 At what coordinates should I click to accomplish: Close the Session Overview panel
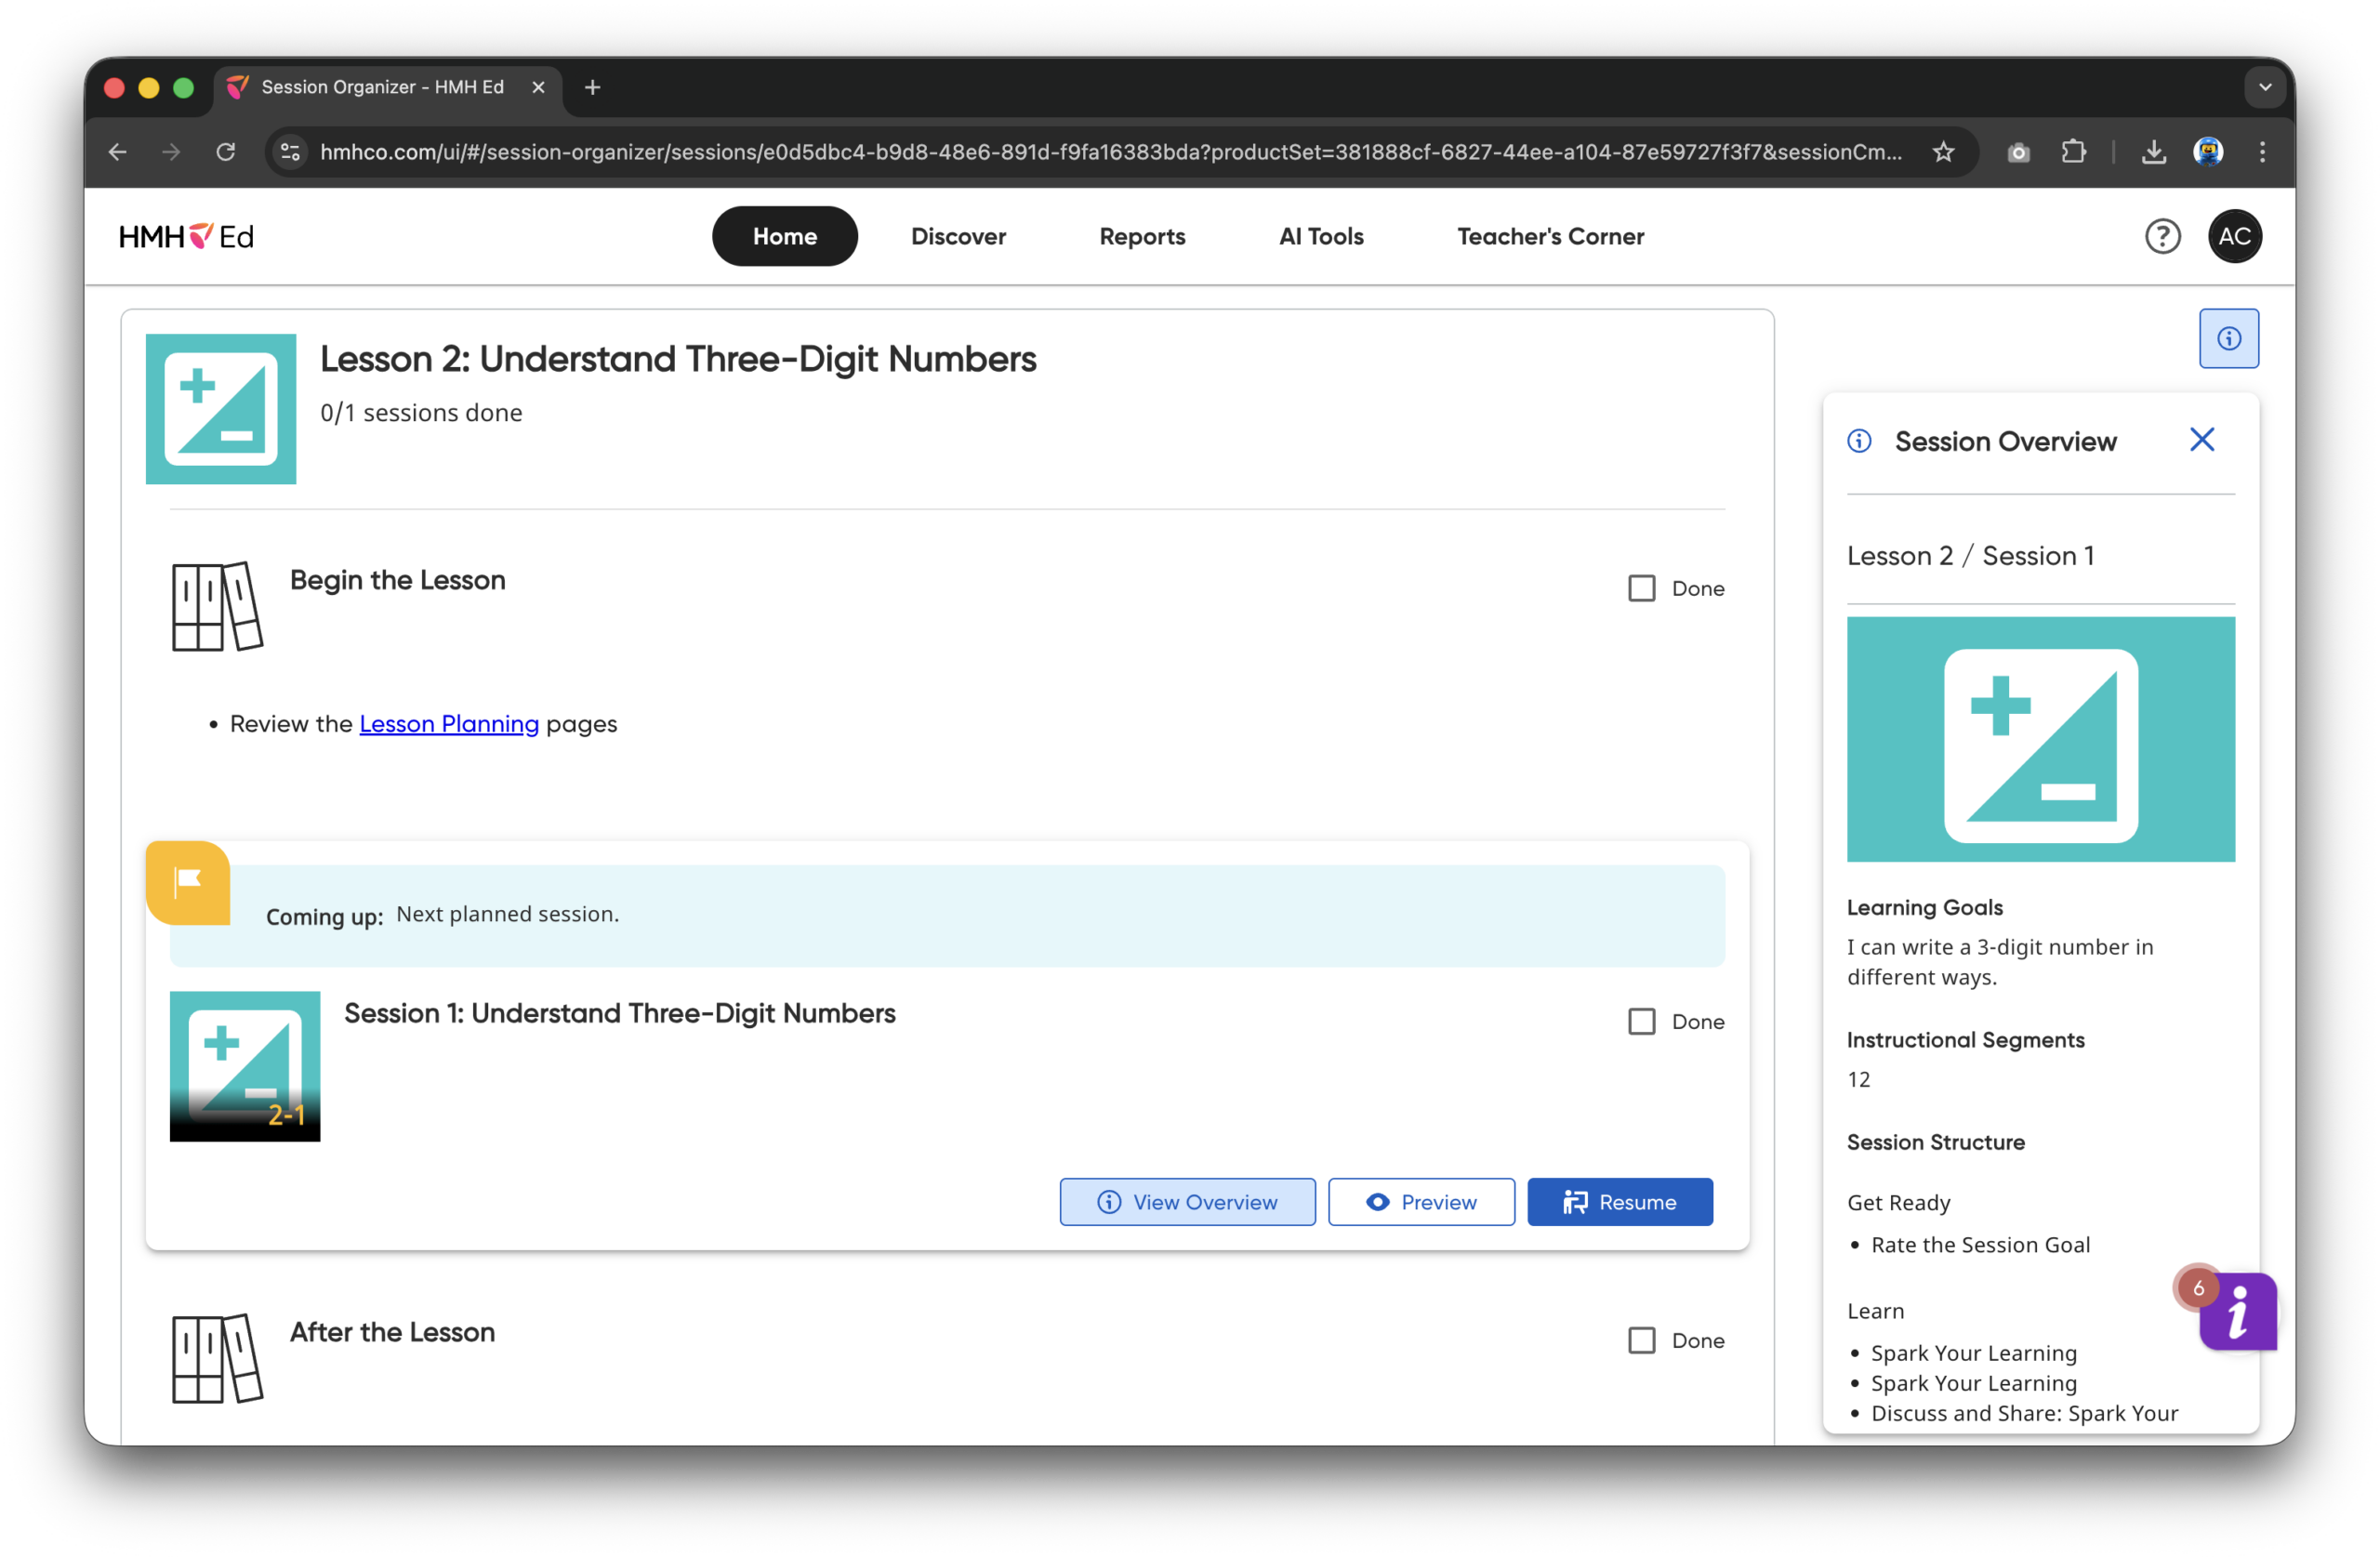[x=2201, y=440]
